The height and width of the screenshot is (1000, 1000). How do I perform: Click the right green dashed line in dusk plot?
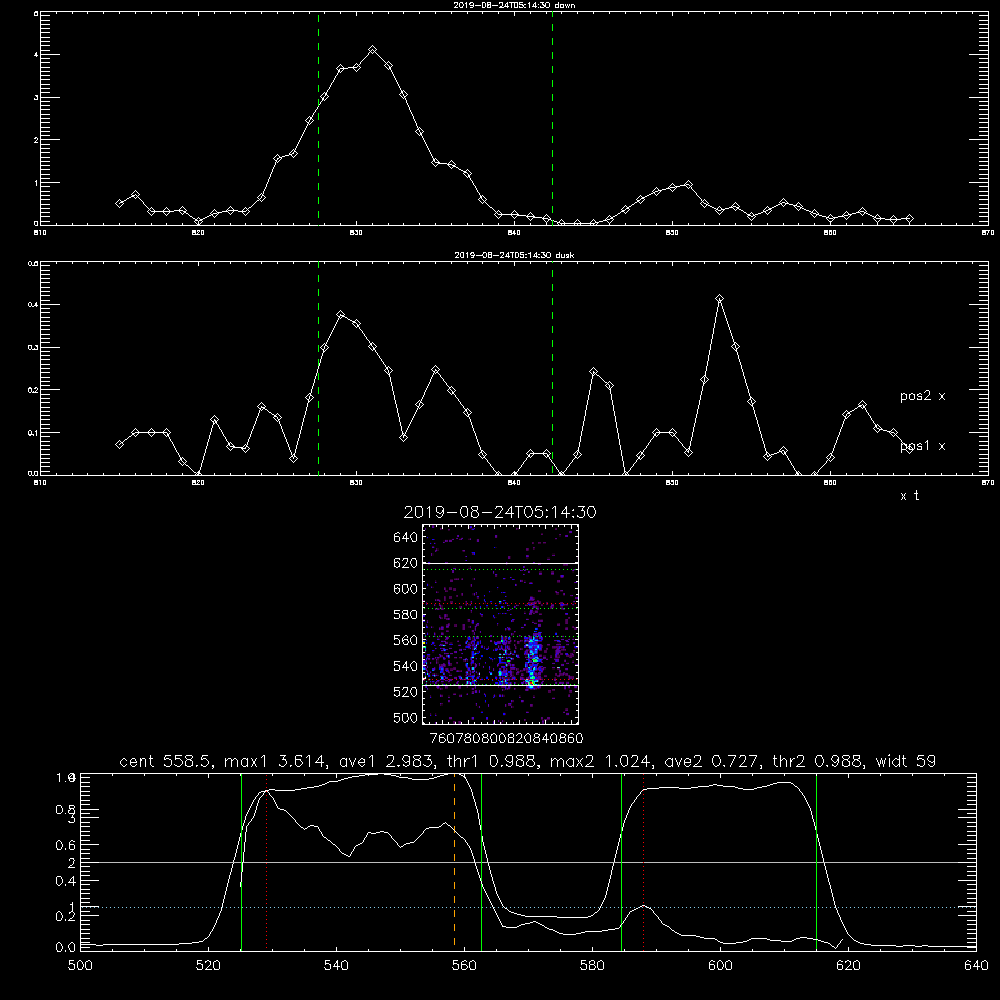pos(552,368)
